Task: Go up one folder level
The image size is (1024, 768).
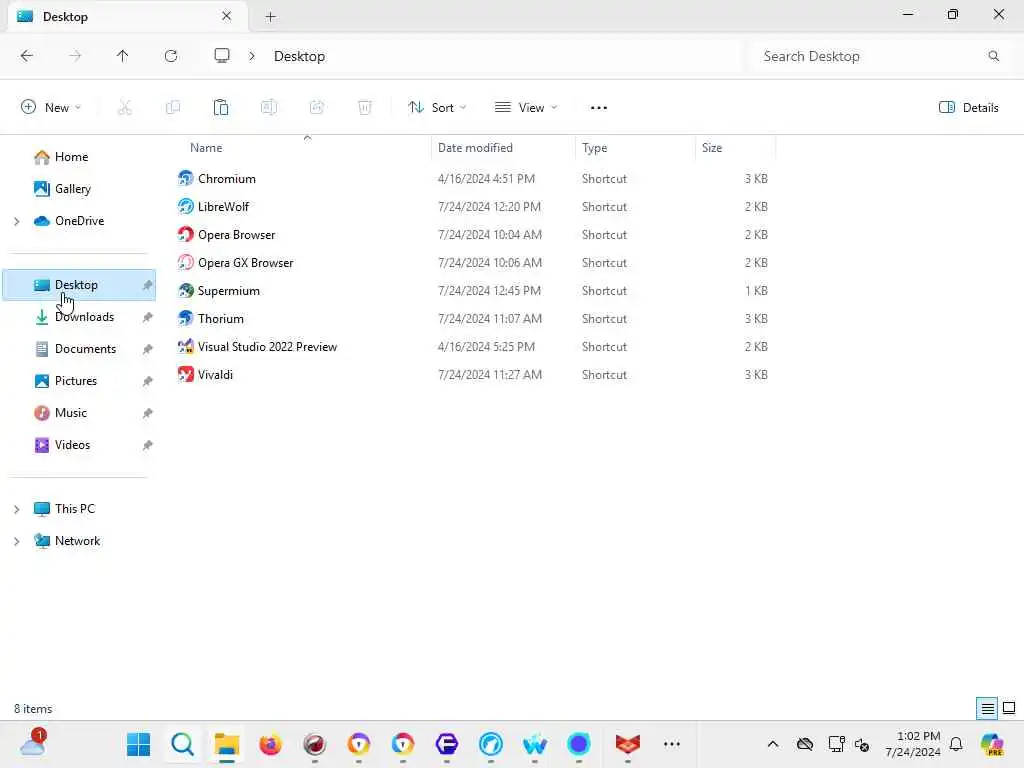Action: 122,56
